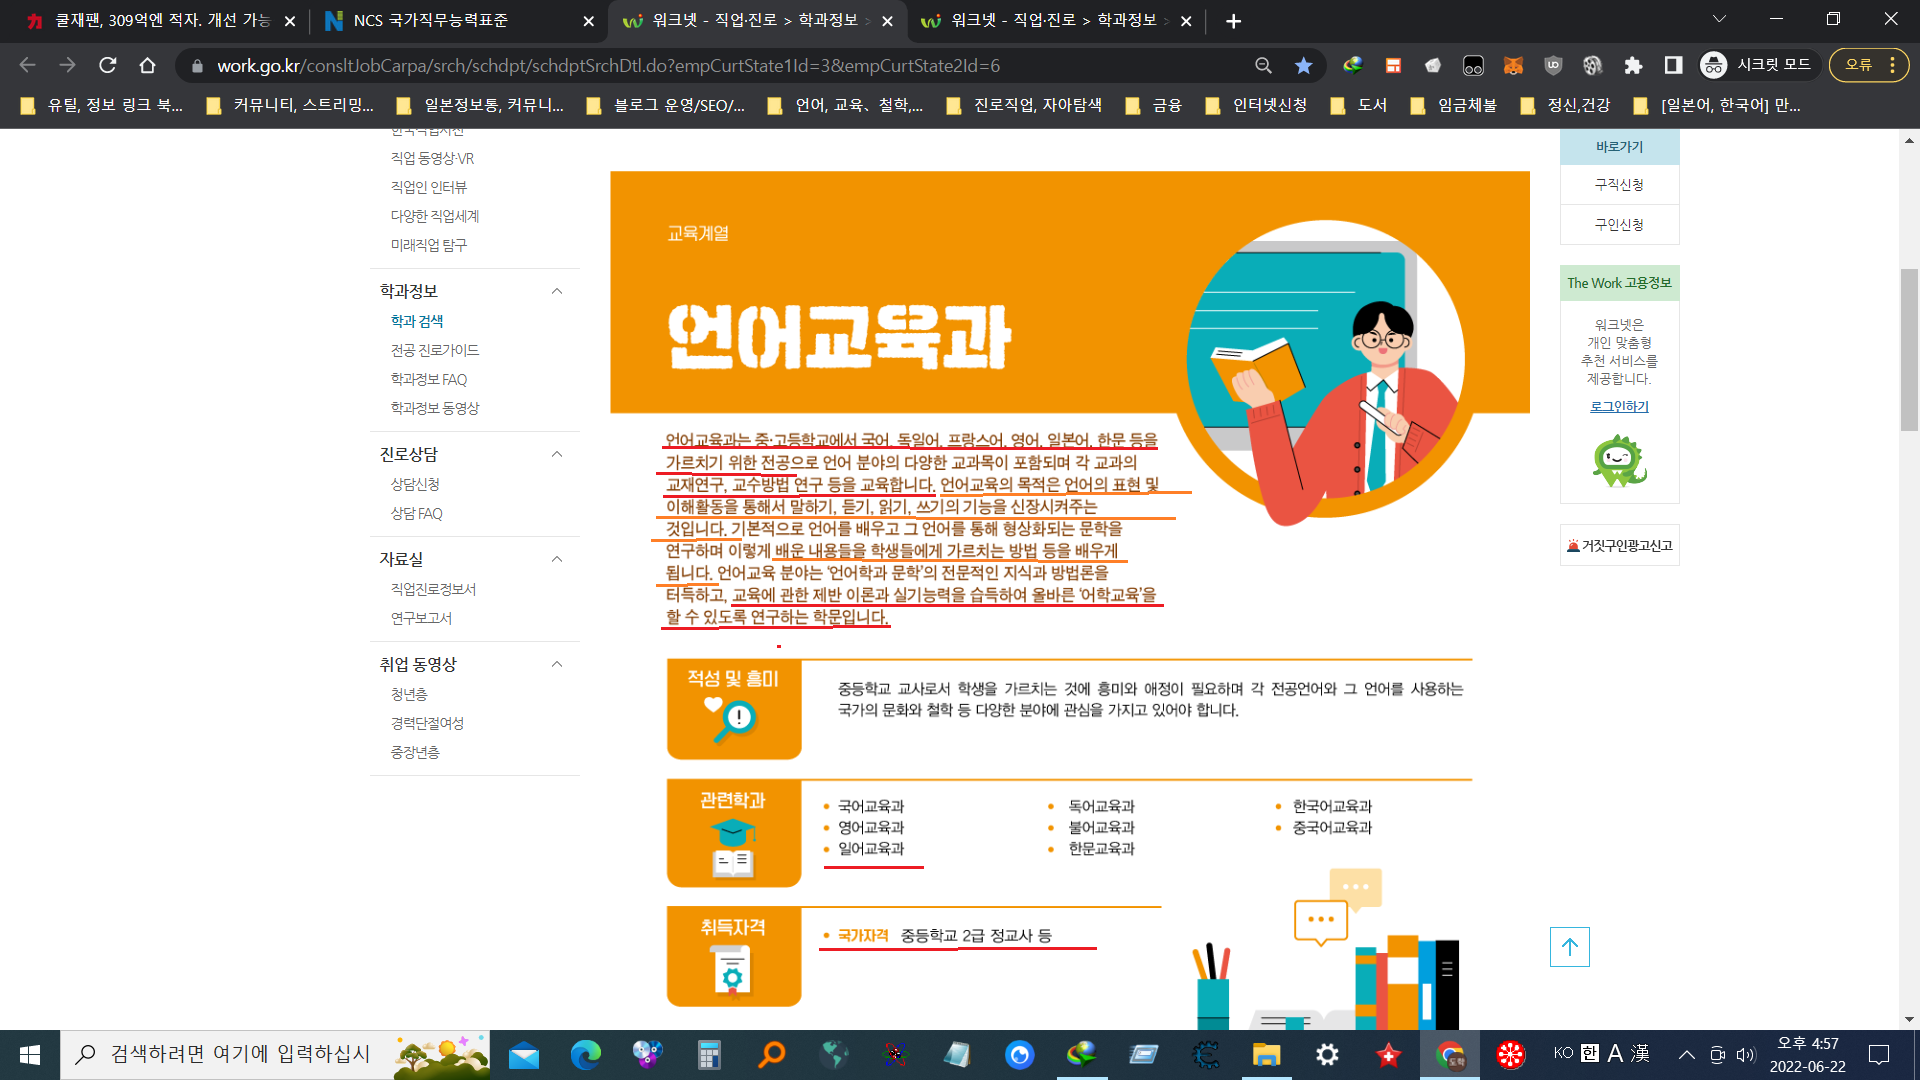Click the bookmark star in address bar
This screenshot has height=1080, width=1920.
point(1303,66)
